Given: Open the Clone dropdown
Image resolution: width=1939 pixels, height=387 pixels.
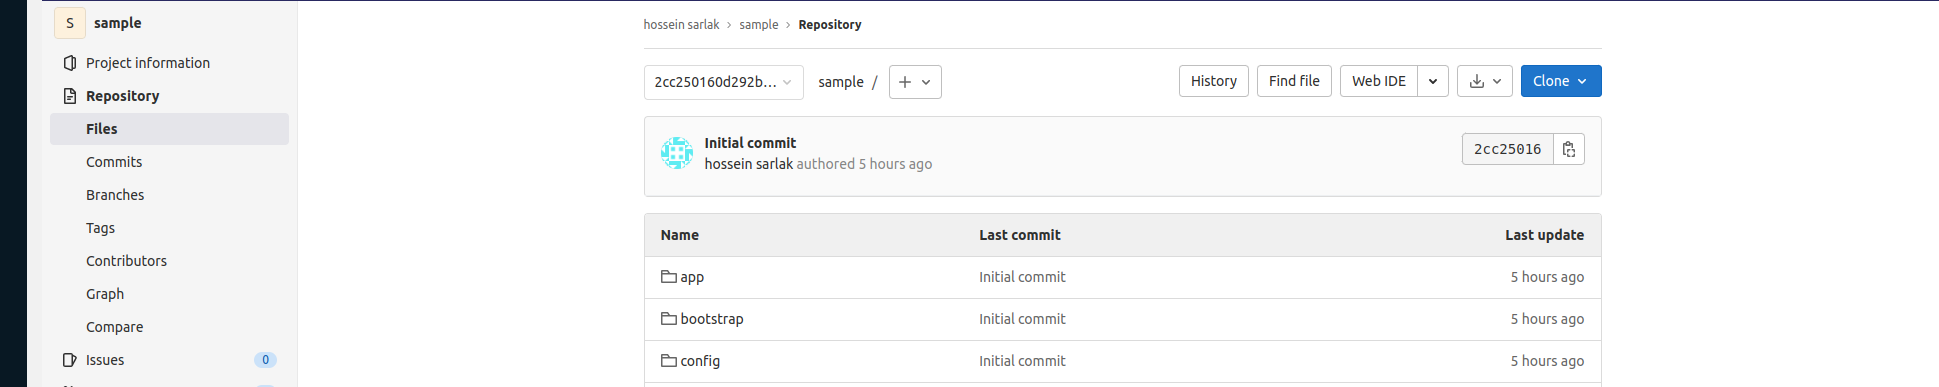Looking at the screenshot, I should pyautogui.click(x=1561, y=81).
